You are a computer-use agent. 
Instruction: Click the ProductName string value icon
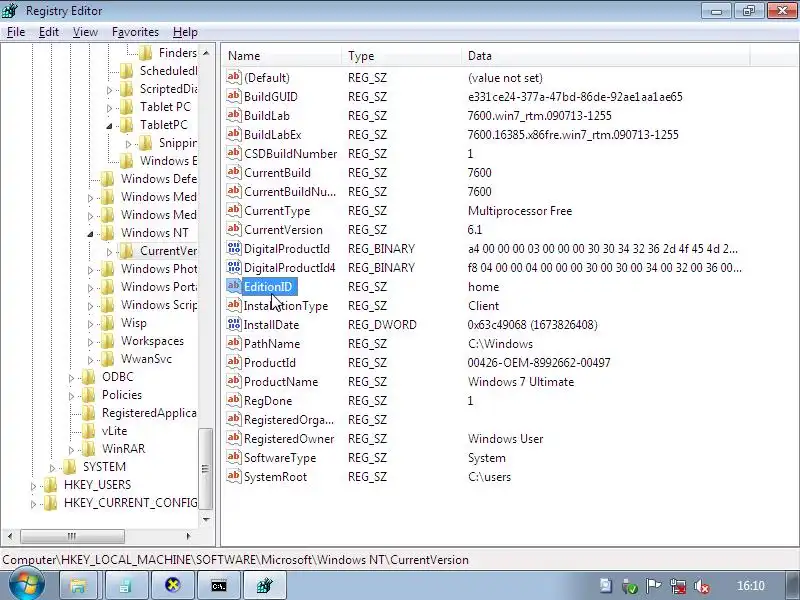(234, 382)
